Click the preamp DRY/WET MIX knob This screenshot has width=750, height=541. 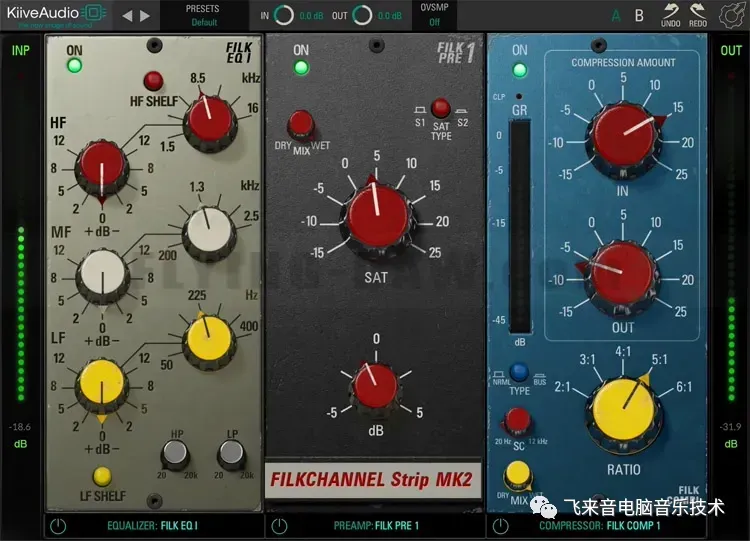(301, 125)
